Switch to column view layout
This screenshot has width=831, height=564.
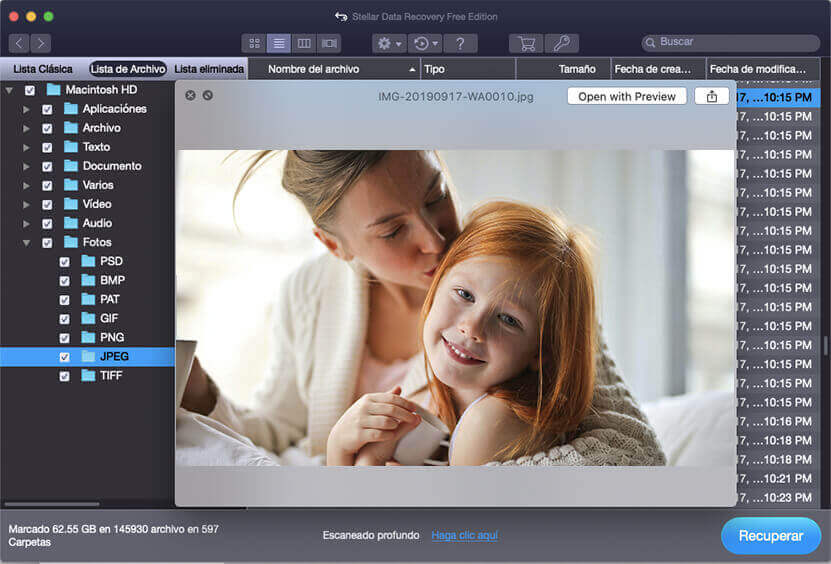coord(304,44)
